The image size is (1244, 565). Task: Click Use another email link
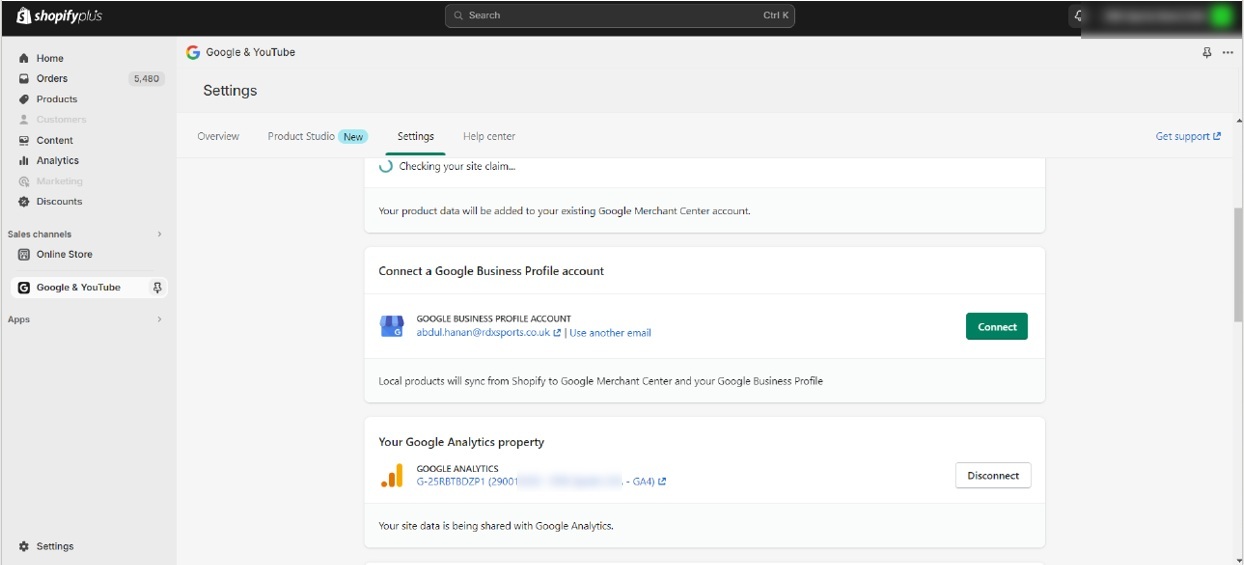coord(610,333)
